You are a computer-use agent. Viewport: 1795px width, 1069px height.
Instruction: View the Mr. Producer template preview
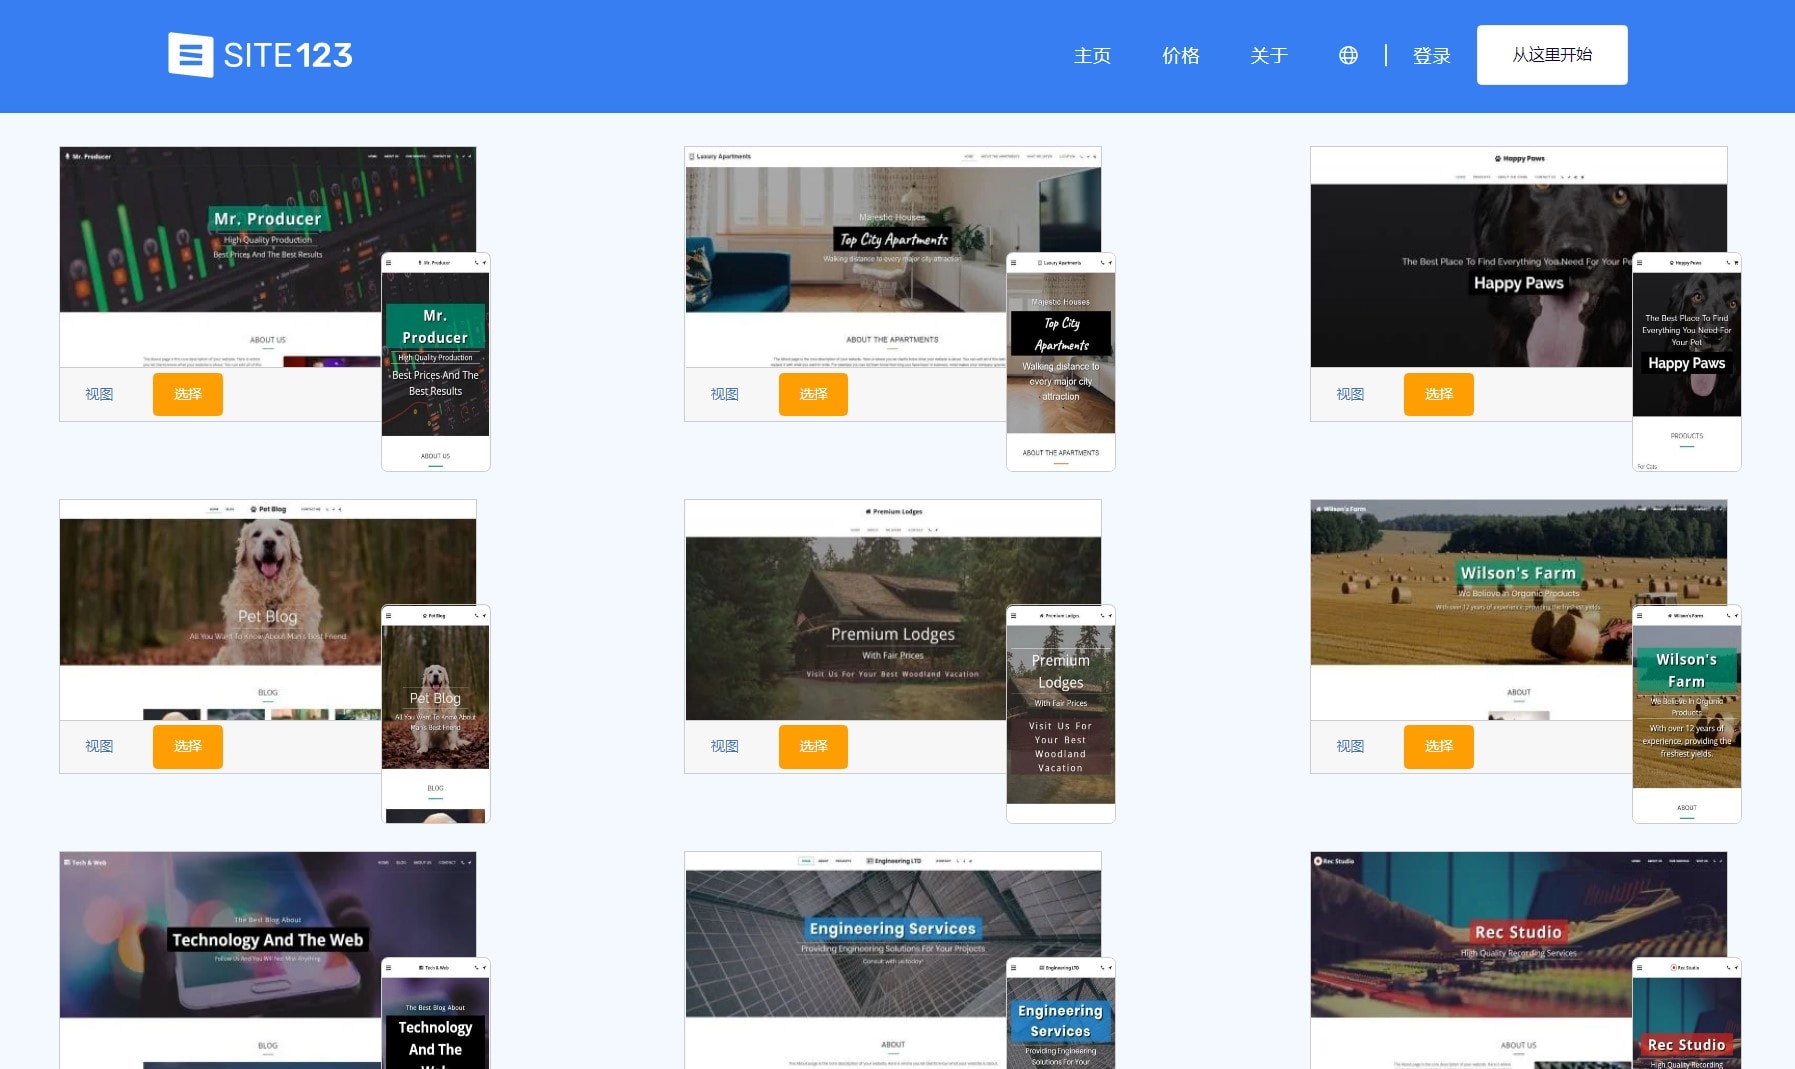click(99, 394)
